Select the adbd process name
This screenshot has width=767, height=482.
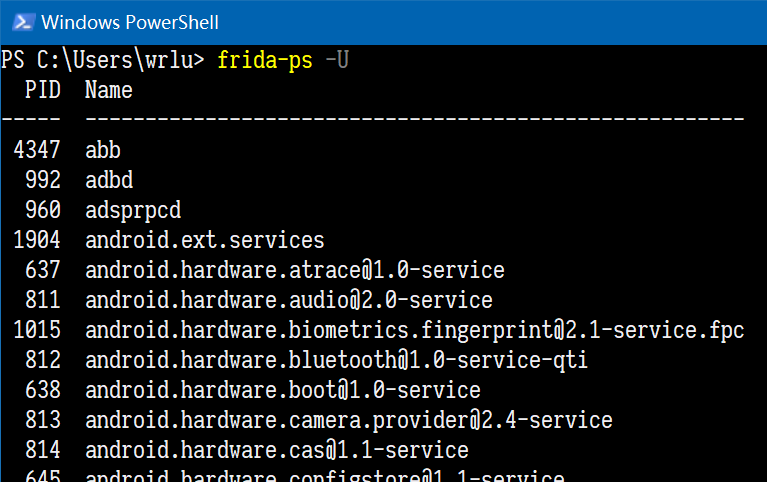point(109,180)
